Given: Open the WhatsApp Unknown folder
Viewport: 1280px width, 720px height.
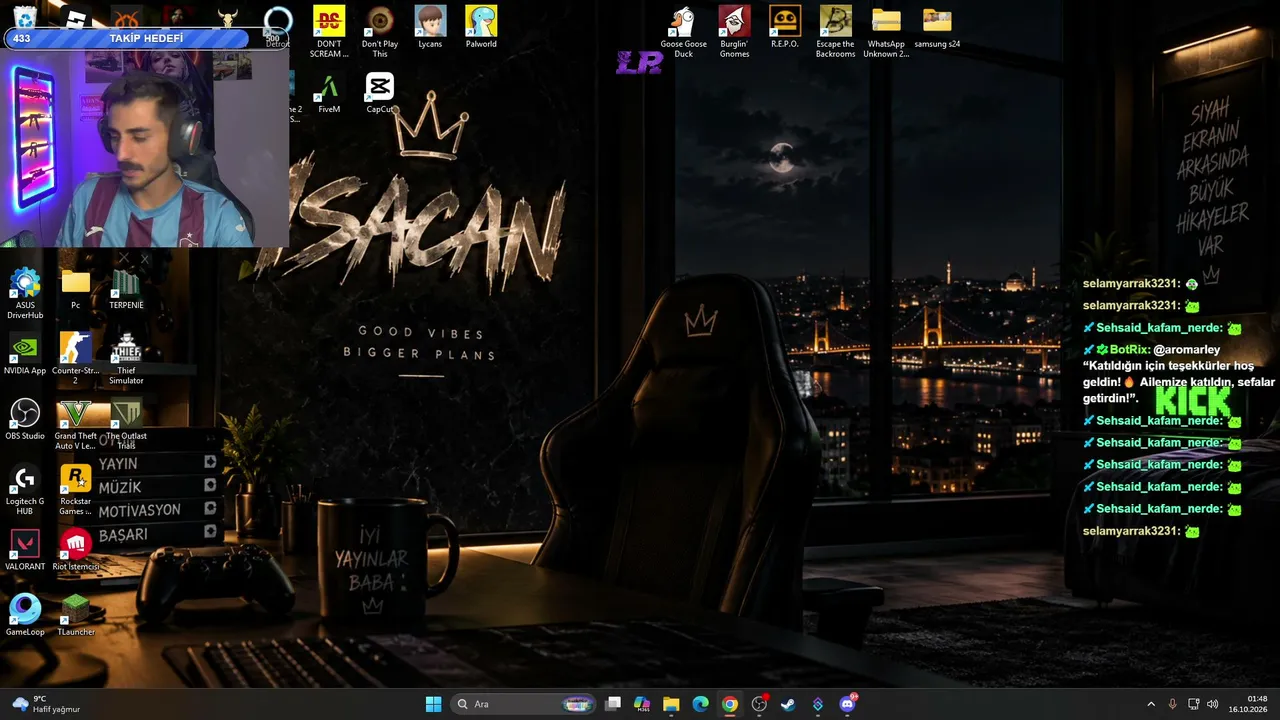Looking at the screenshot, I should (886, 31).
